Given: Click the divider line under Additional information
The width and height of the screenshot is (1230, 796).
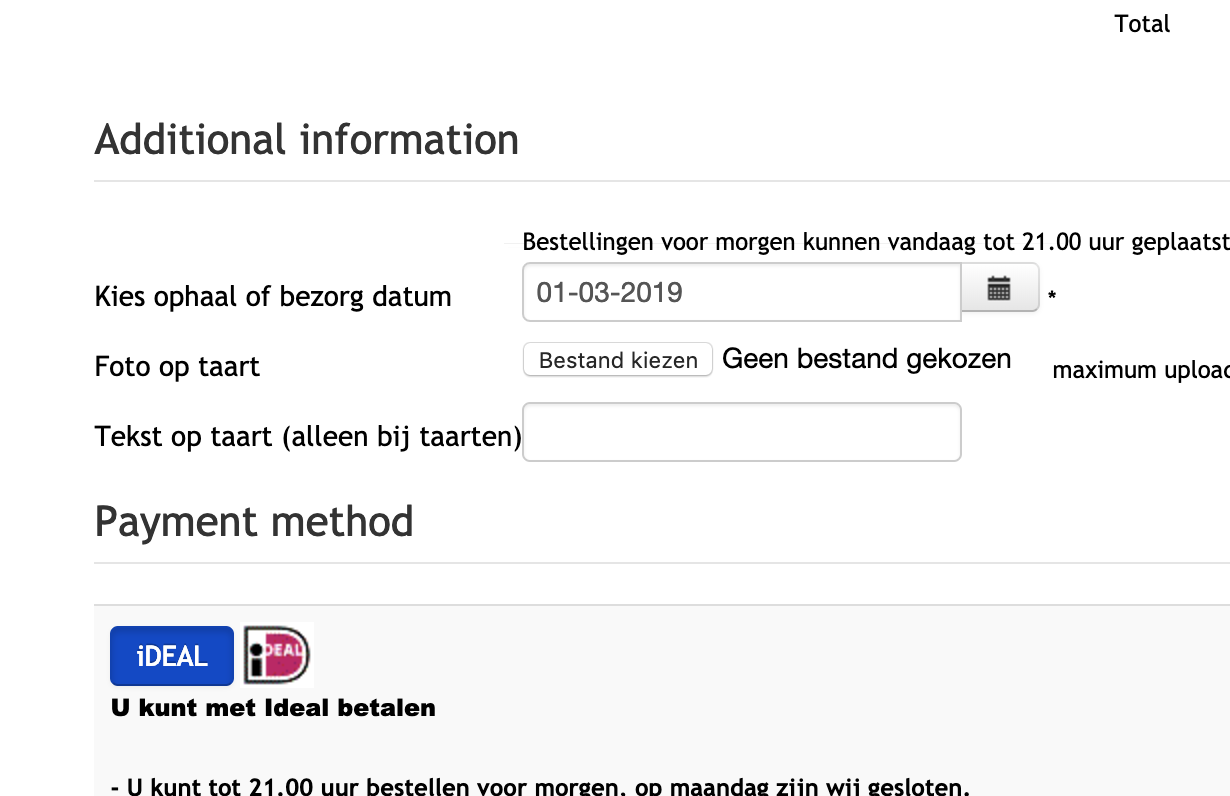Looking at the screenshot, I should [660, 181].
